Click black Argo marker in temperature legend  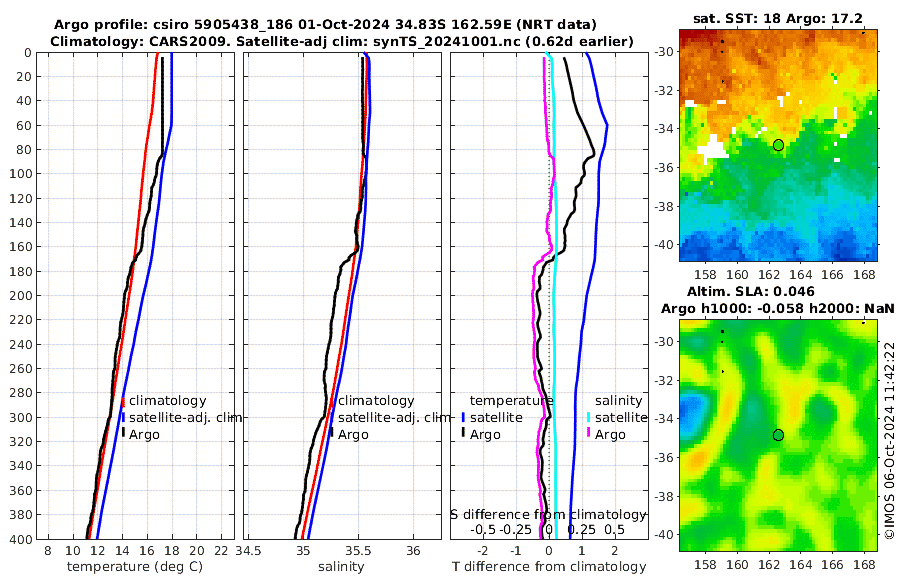(123, 432)
